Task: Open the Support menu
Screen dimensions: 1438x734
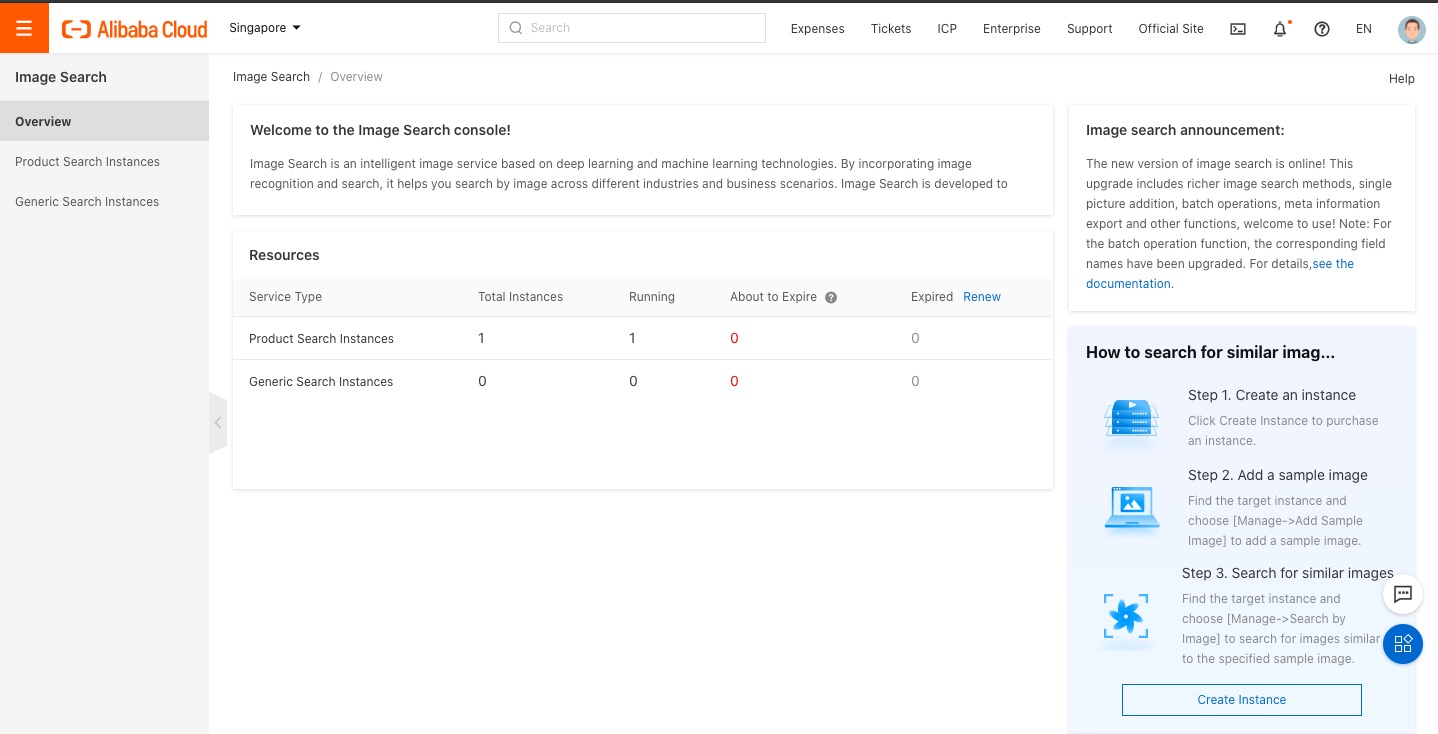Action: point(1090,29)
